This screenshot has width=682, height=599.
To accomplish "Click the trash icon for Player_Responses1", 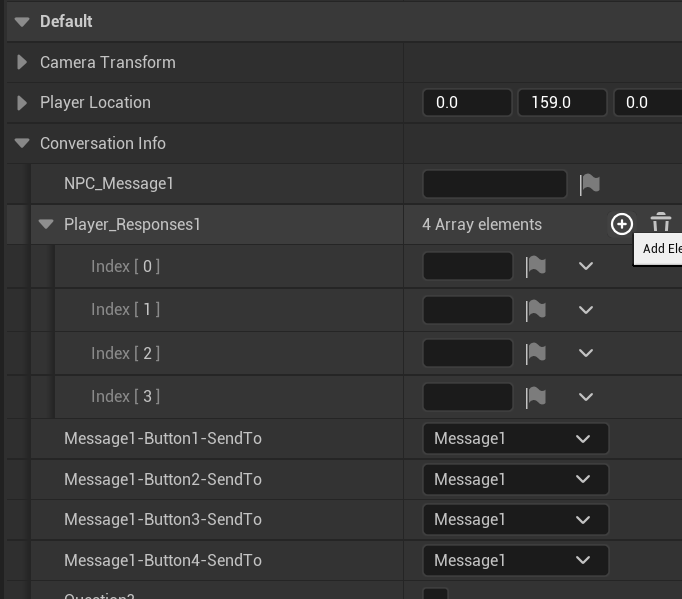I will click(x=660, y=223).
